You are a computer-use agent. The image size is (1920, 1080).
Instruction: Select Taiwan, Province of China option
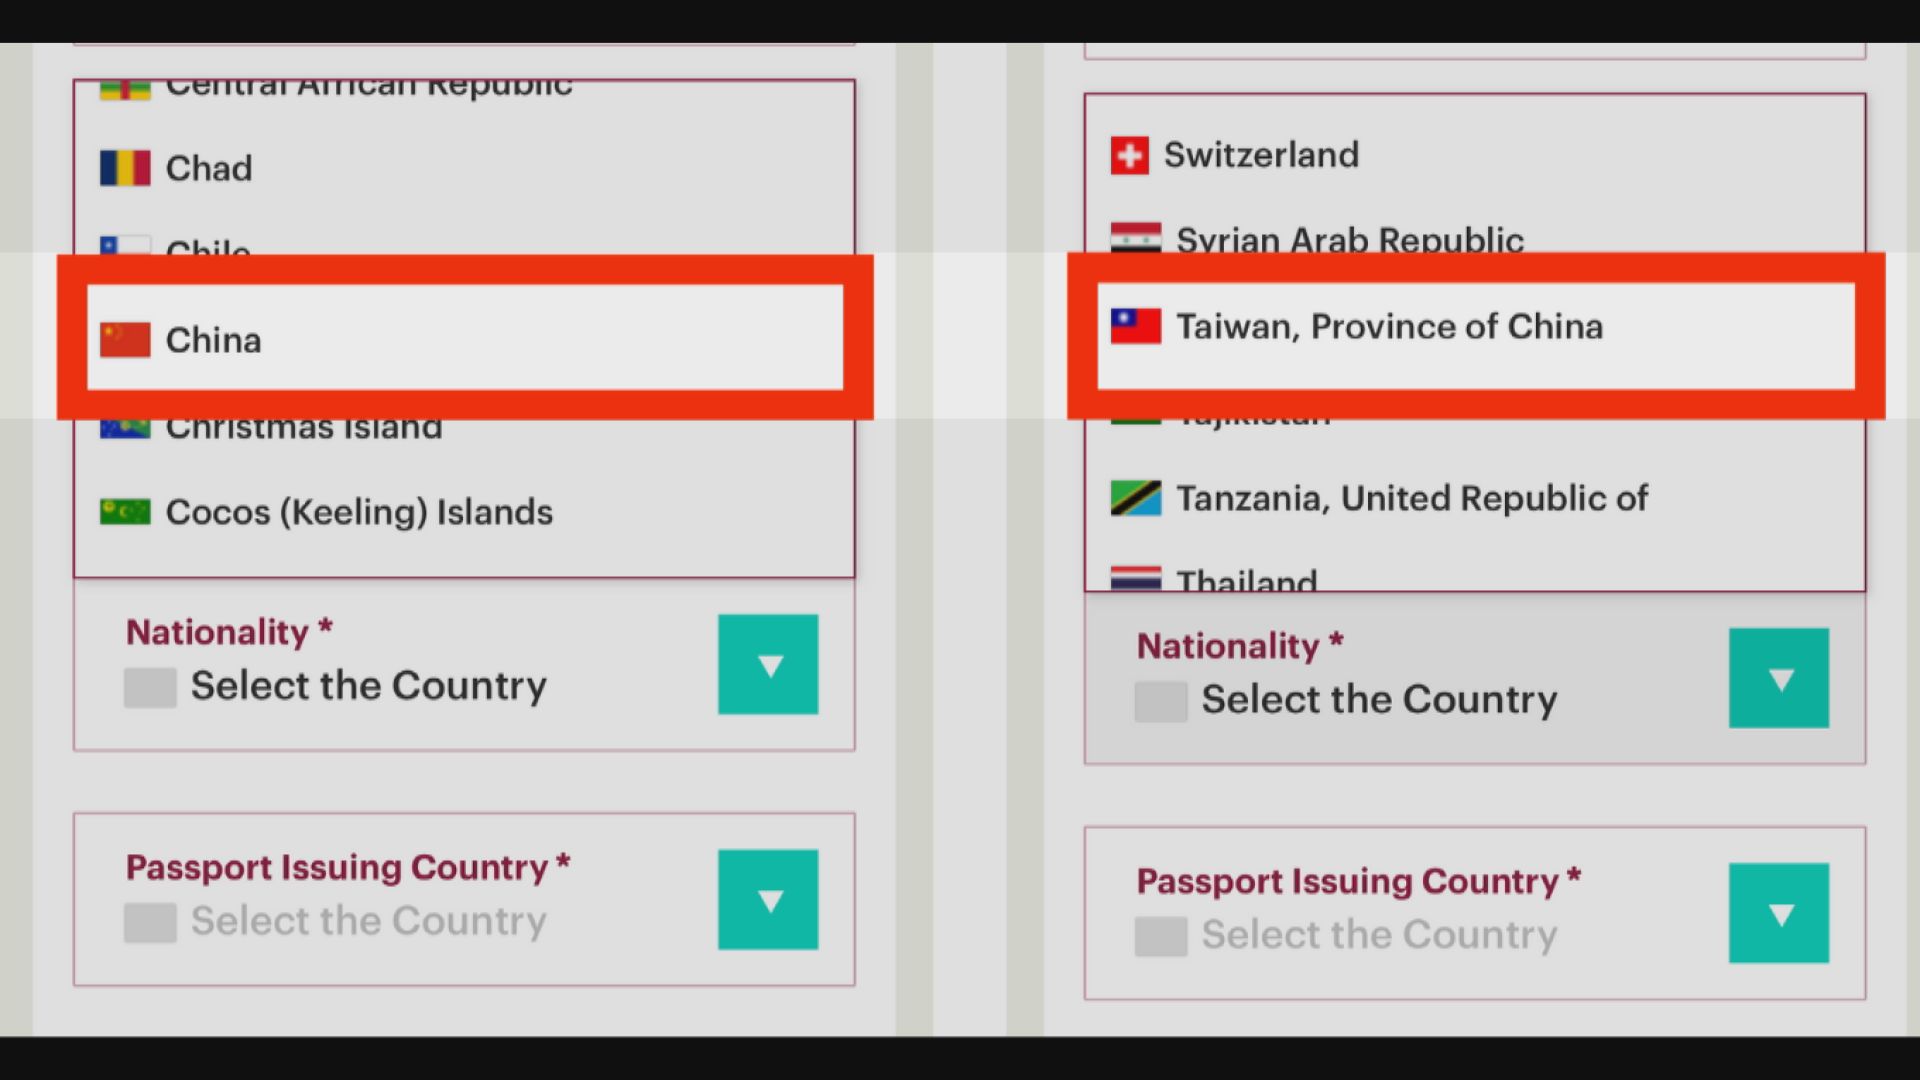point(1389,326)
